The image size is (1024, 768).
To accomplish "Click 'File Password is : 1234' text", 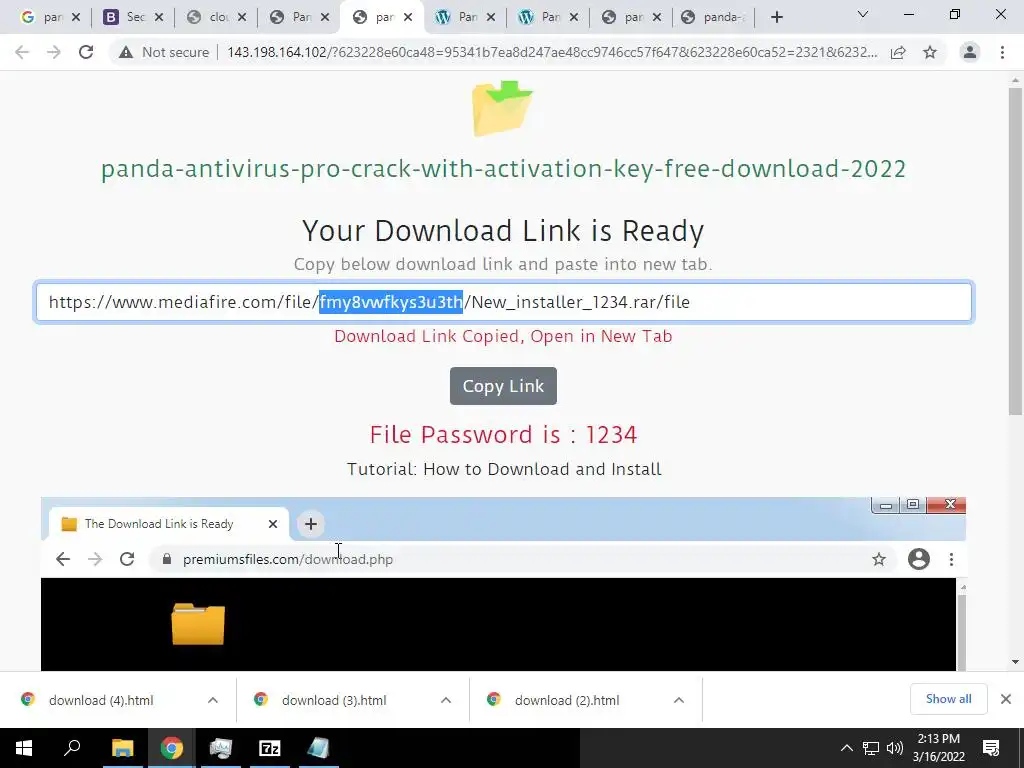I will [503, 435].
